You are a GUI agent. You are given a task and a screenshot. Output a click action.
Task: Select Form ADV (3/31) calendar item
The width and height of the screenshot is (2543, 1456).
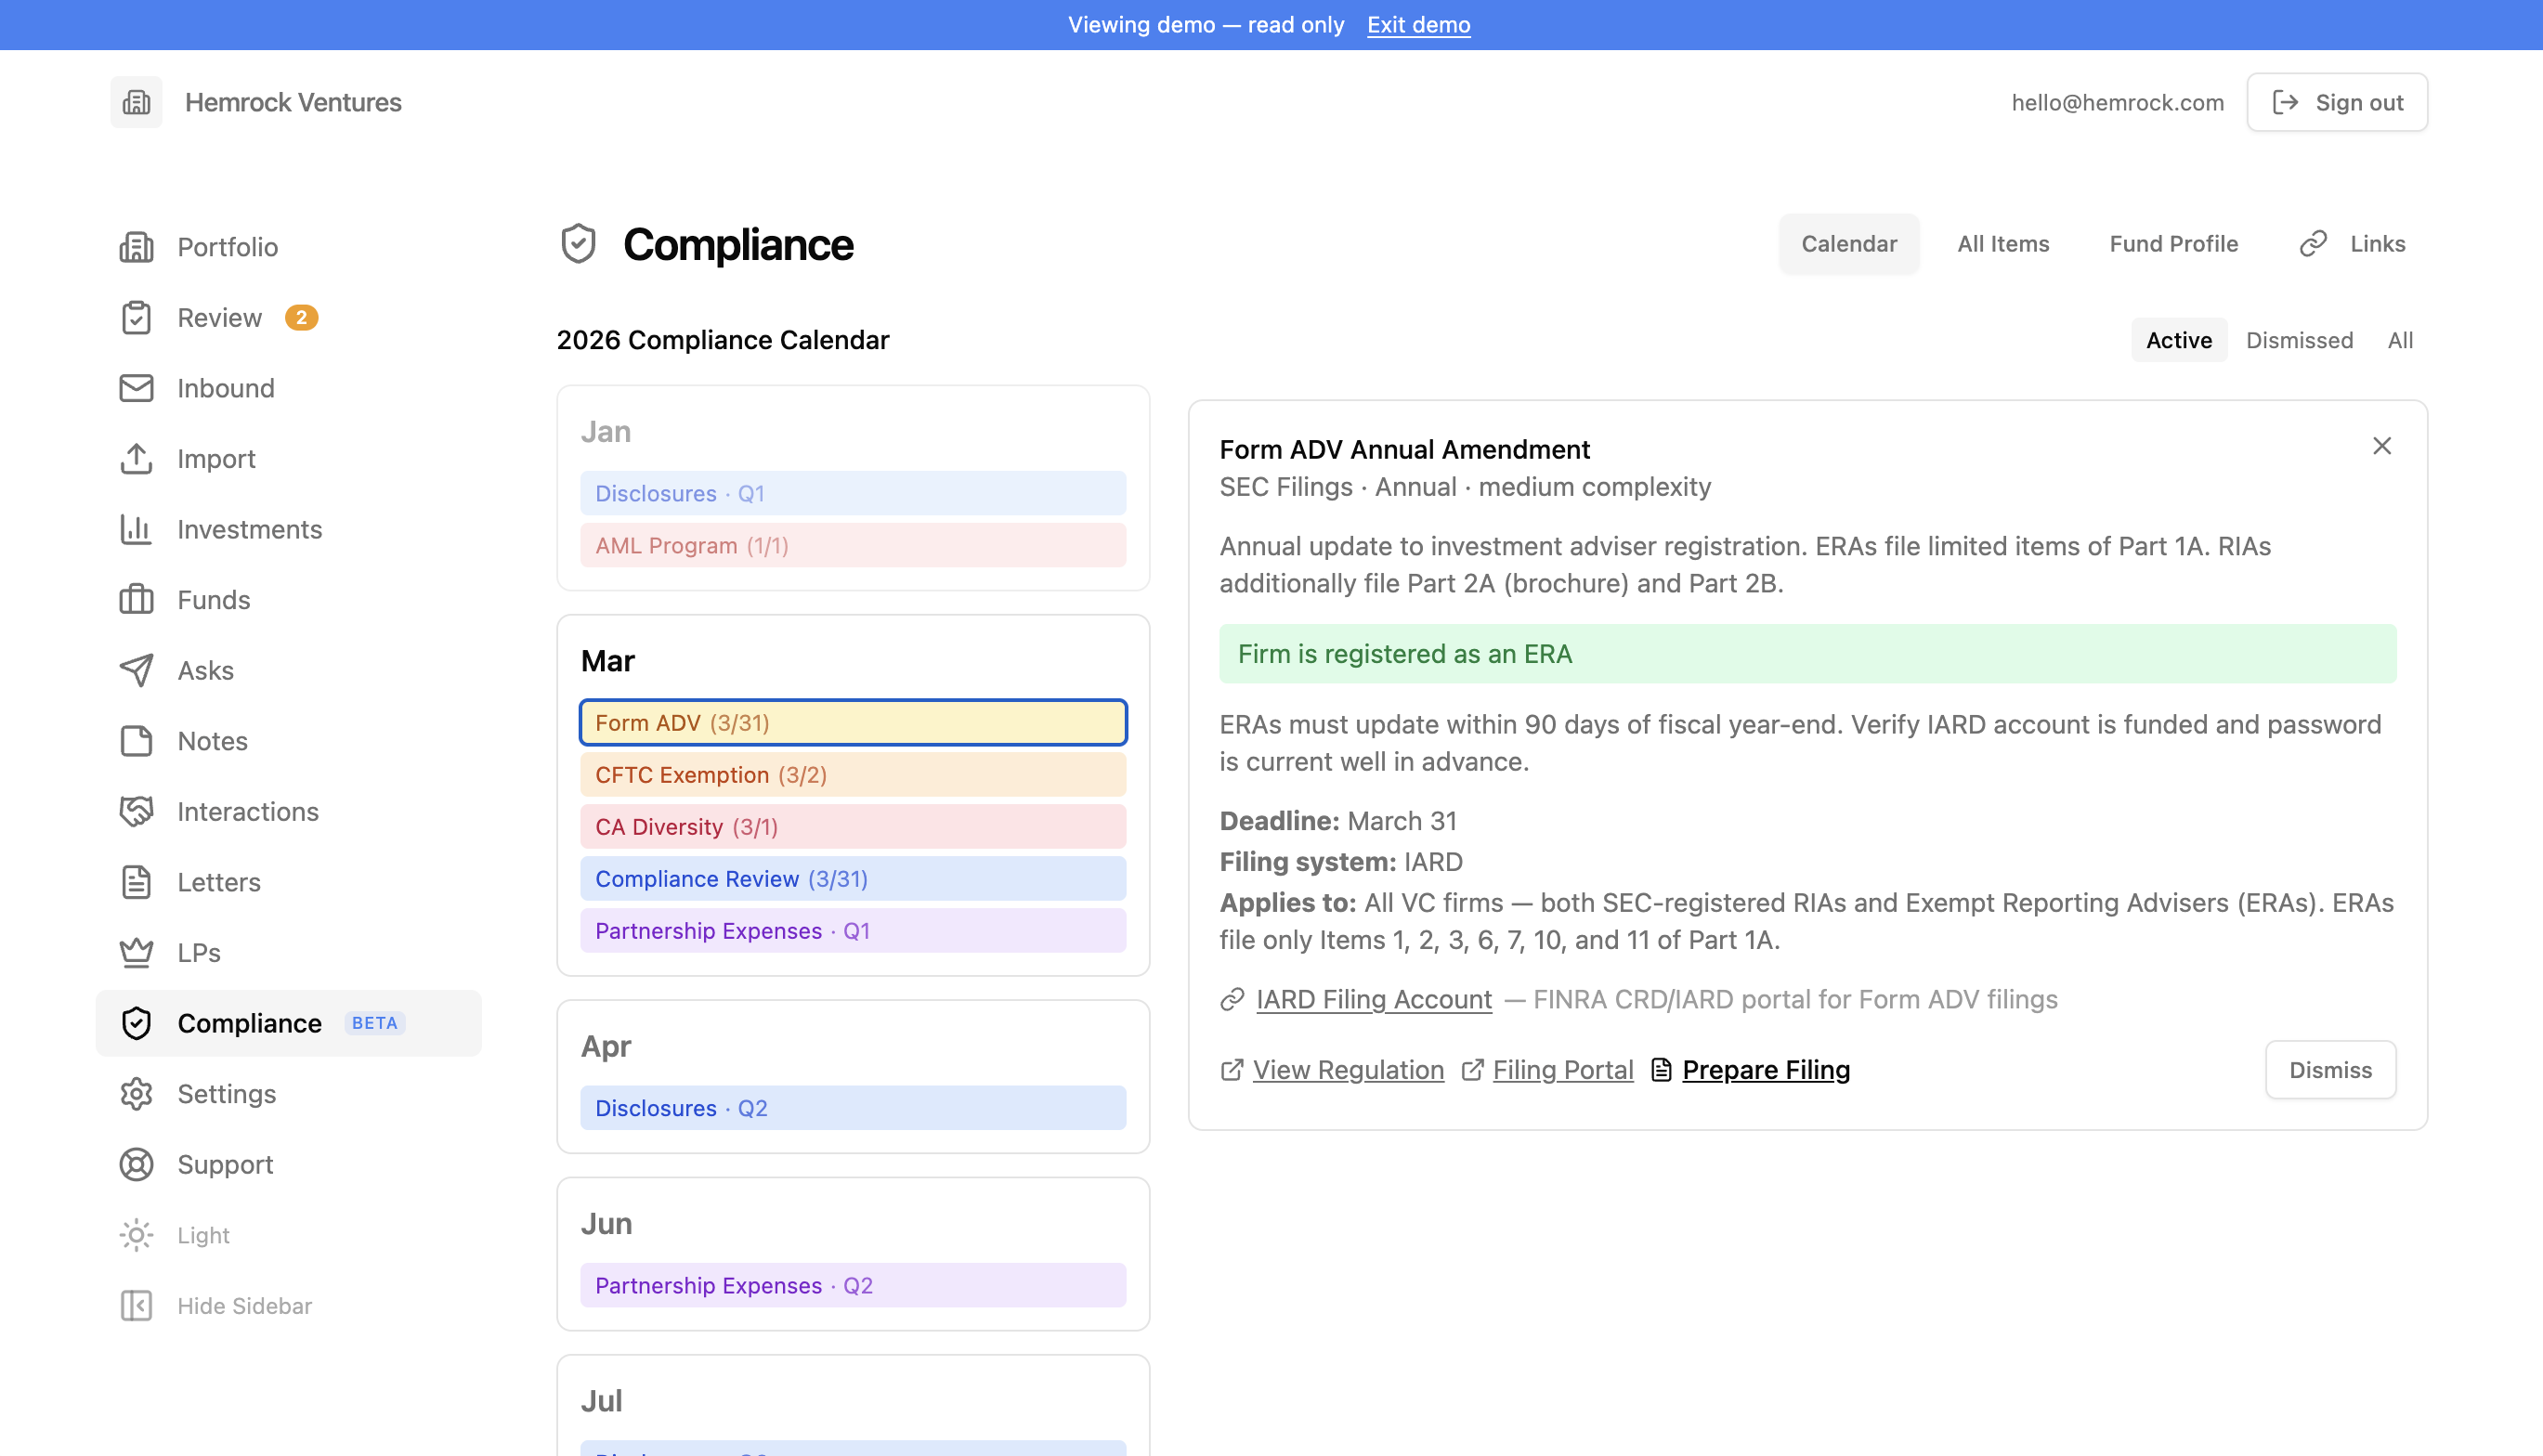[x=853, y=722]
